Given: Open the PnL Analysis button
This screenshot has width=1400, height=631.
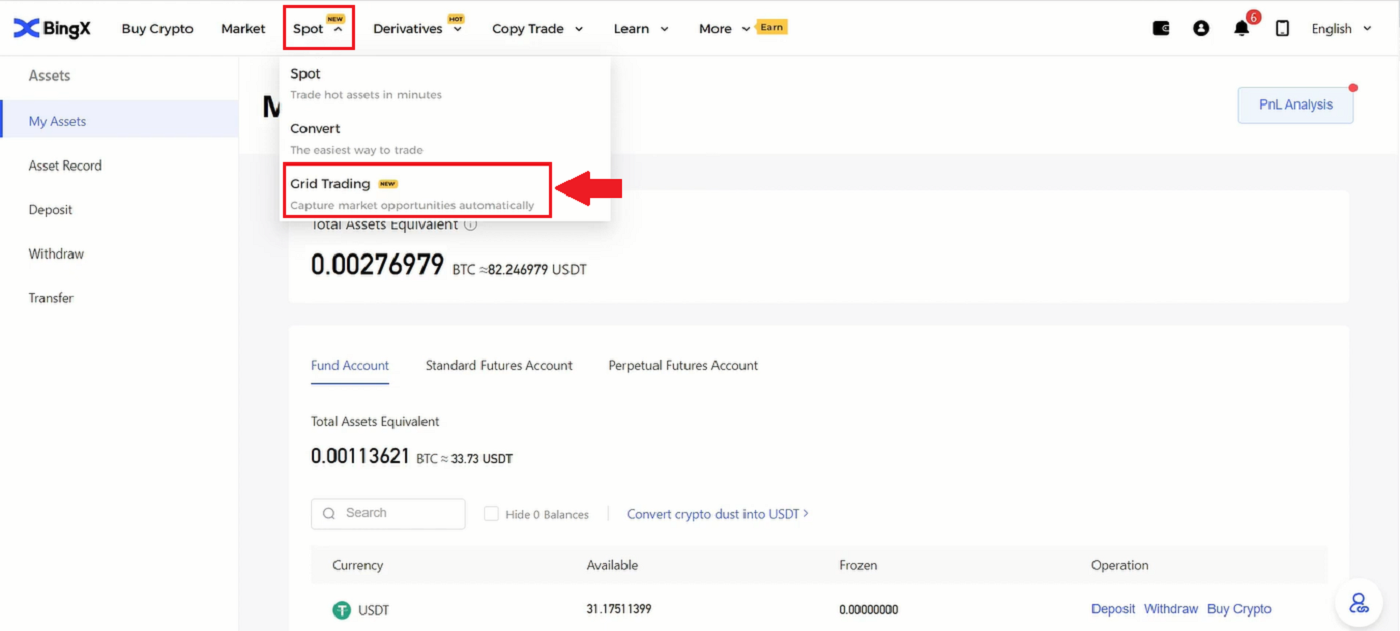Looking at the screenshot, I should click(x=1295, y=104).
